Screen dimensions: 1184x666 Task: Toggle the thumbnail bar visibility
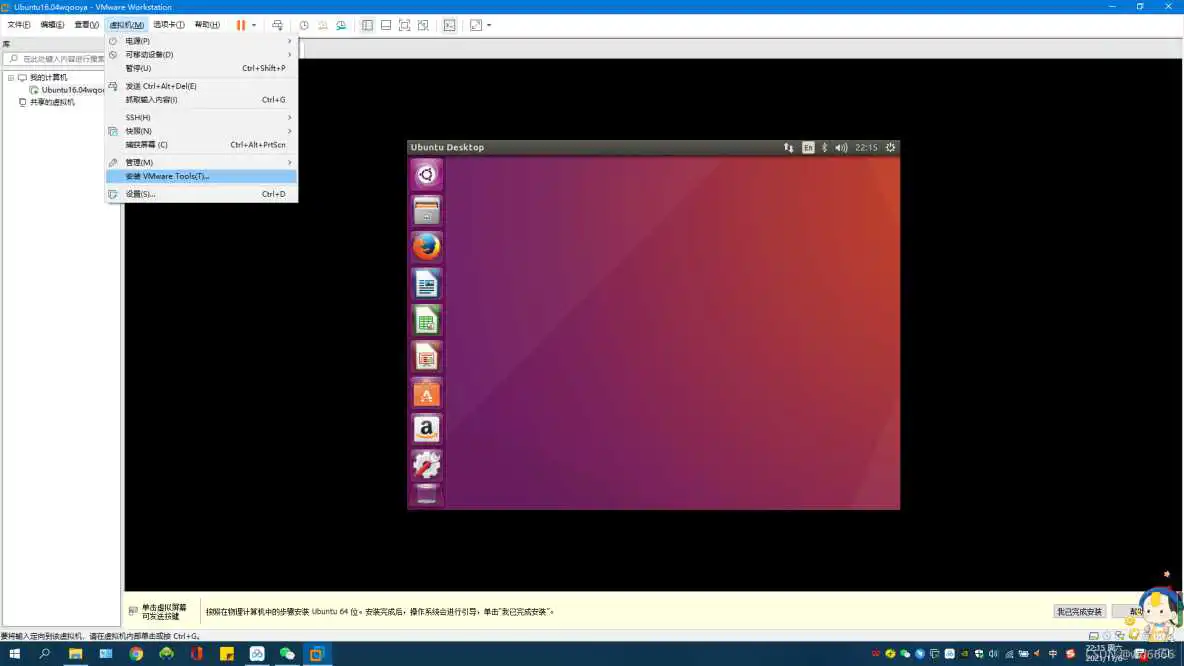385,25
